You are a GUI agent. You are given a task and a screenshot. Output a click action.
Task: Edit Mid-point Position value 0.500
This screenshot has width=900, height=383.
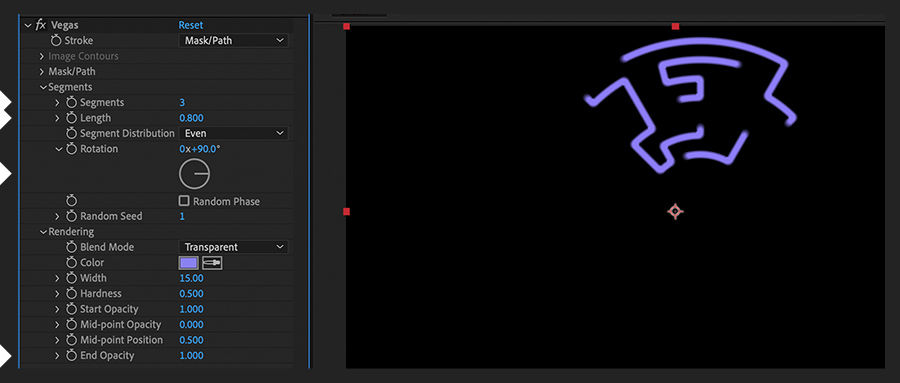(191, 341)
